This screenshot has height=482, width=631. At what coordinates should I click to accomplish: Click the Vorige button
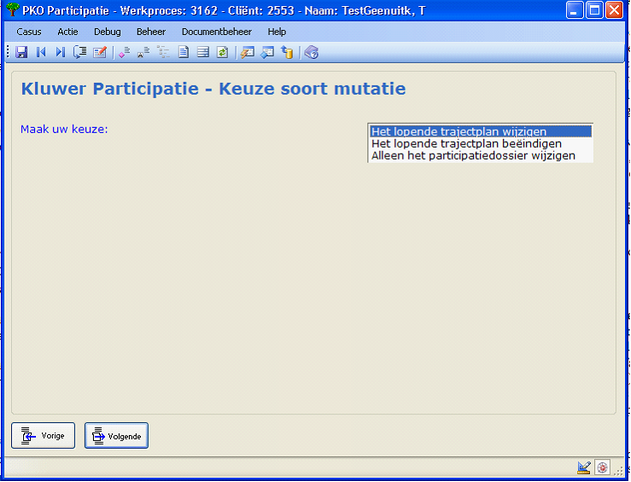[x=43, y=435]
